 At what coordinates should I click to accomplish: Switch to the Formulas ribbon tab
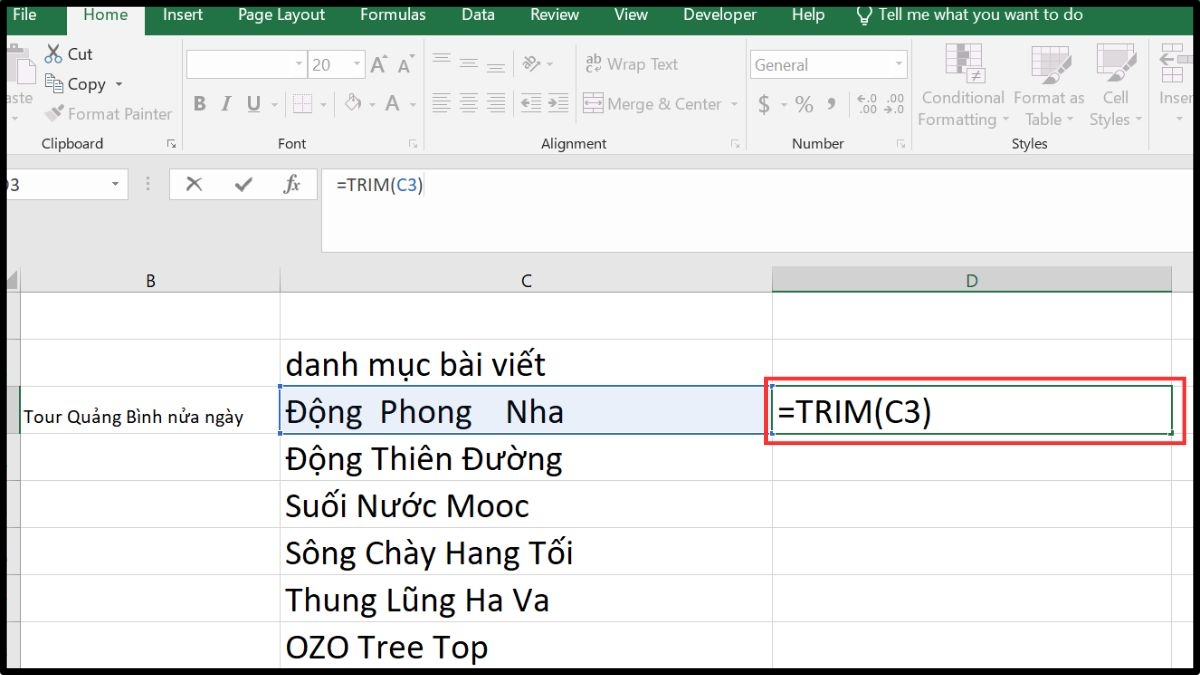[x=392, y=14]
